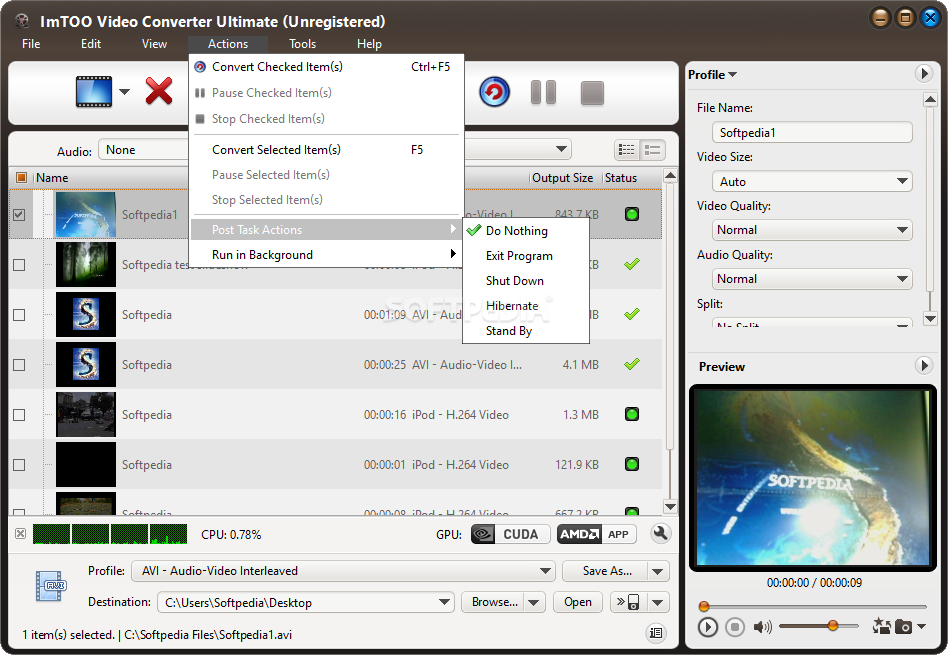Click the AMD APP GPU button
948x655 pixels.
pyautogui.click(x=596, y=534)
